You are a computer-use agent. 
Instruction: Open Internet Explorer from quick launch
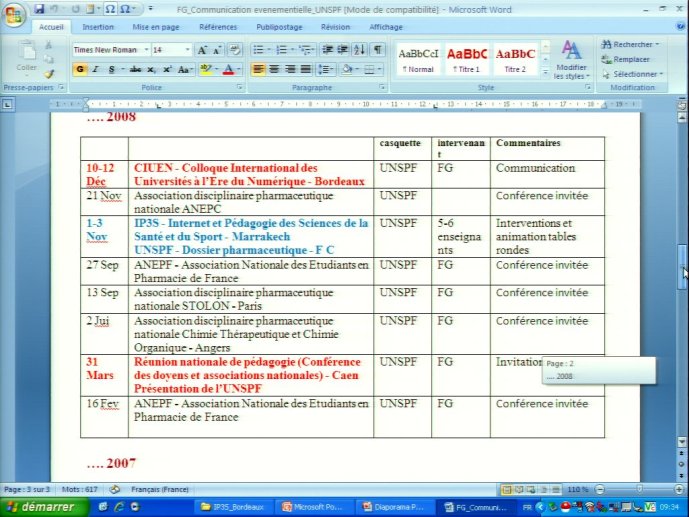(x=119, y=507)
